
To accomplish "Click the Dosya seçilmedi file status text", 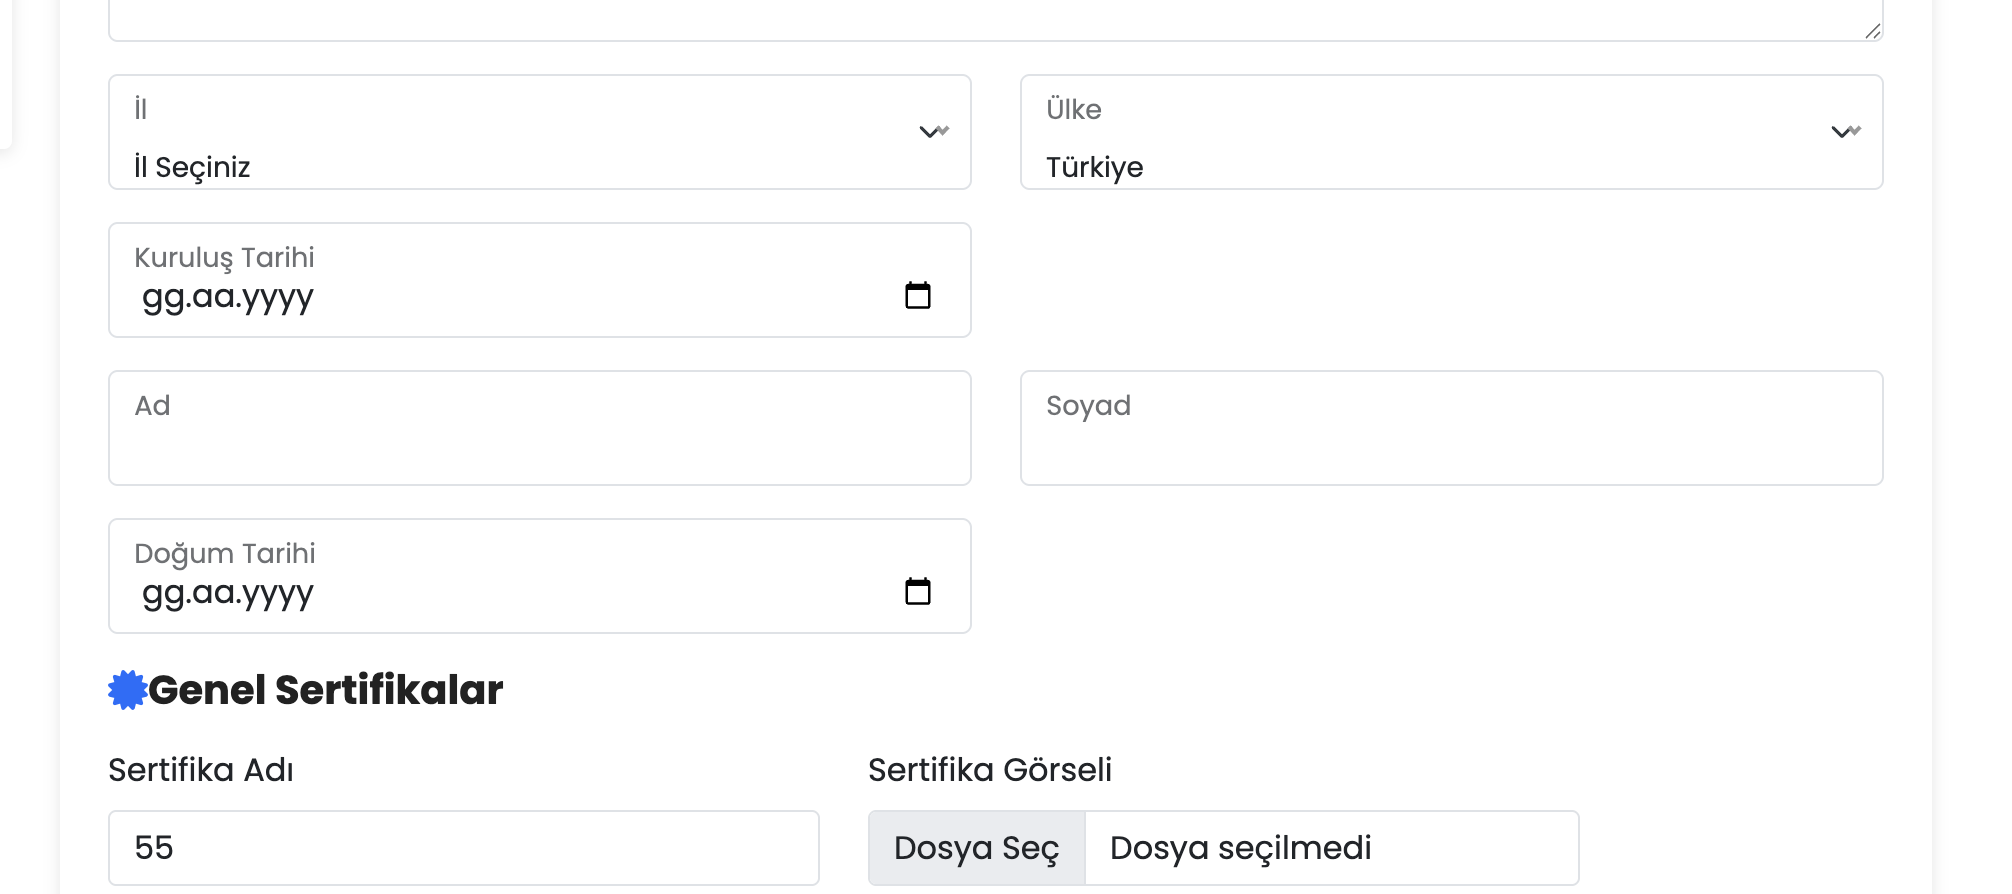I will 1240,848.
